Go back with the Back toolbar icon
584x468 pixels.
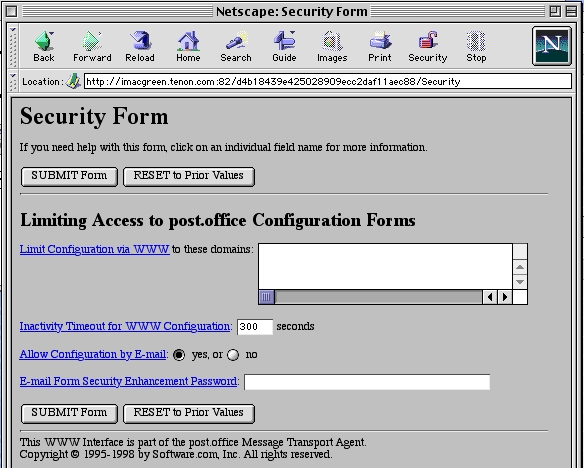(x=44, y=46)
